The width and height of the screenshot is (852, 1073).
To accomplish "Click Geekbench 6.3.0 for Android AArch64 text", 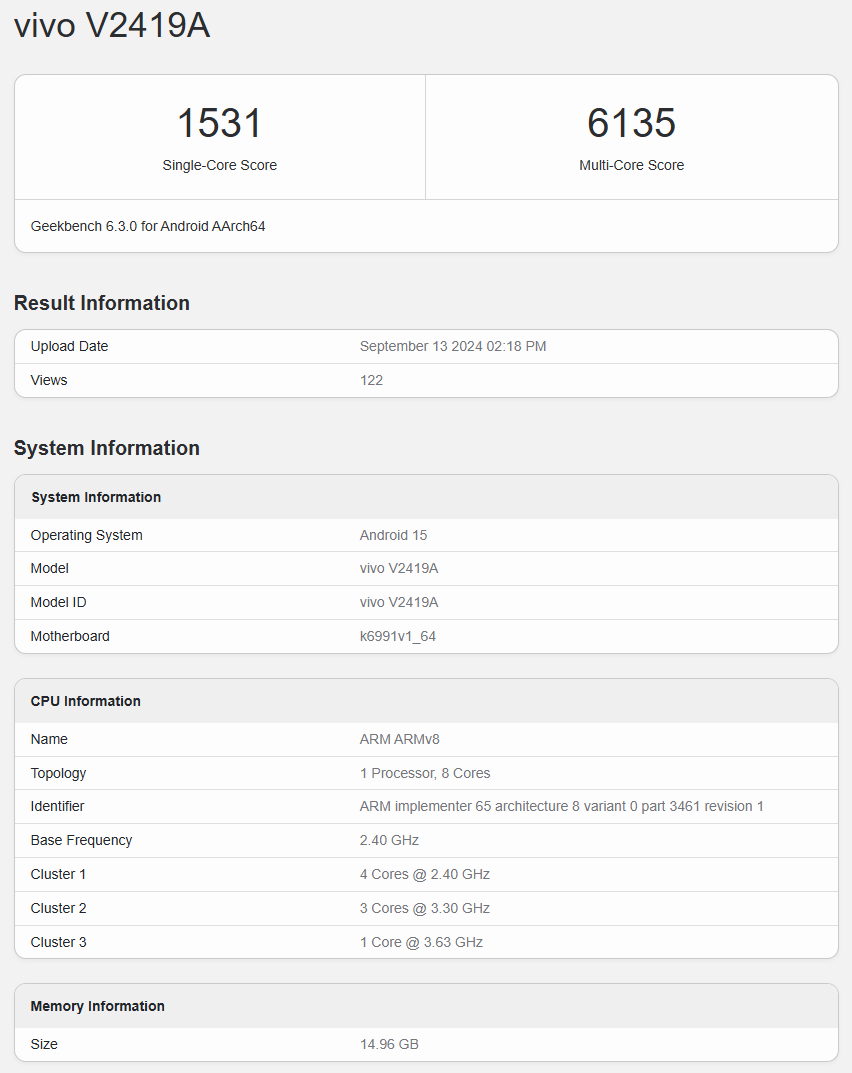I will tap(148, 226).
